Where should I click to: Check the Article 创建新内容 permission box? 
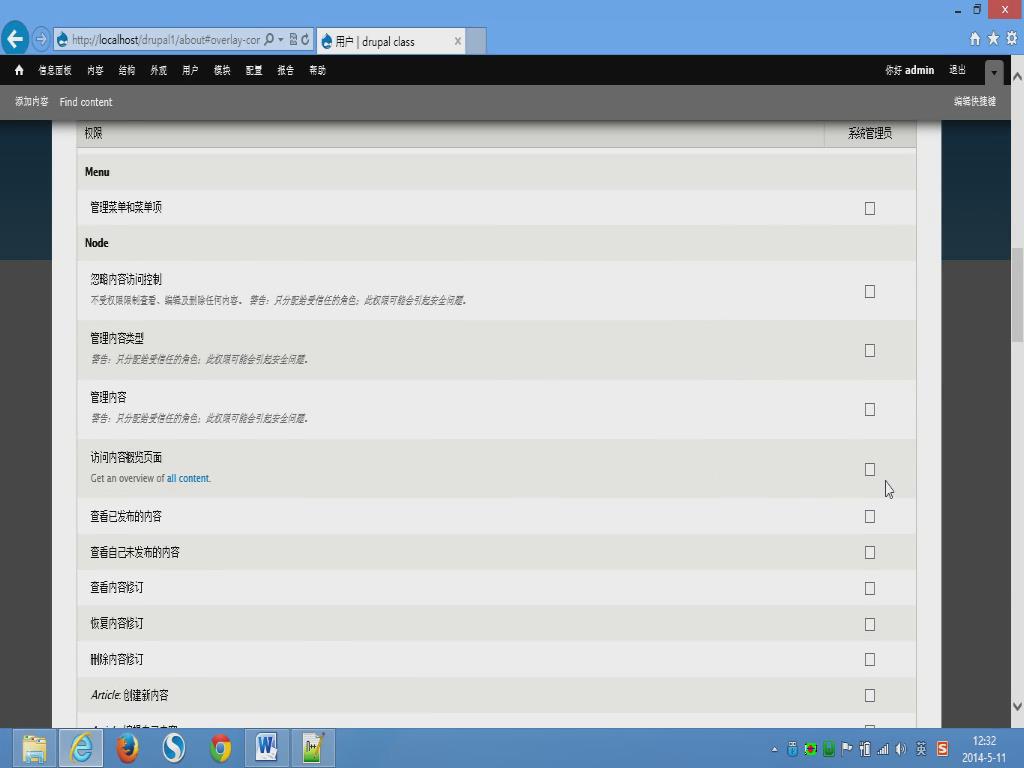tap(870, 696)
